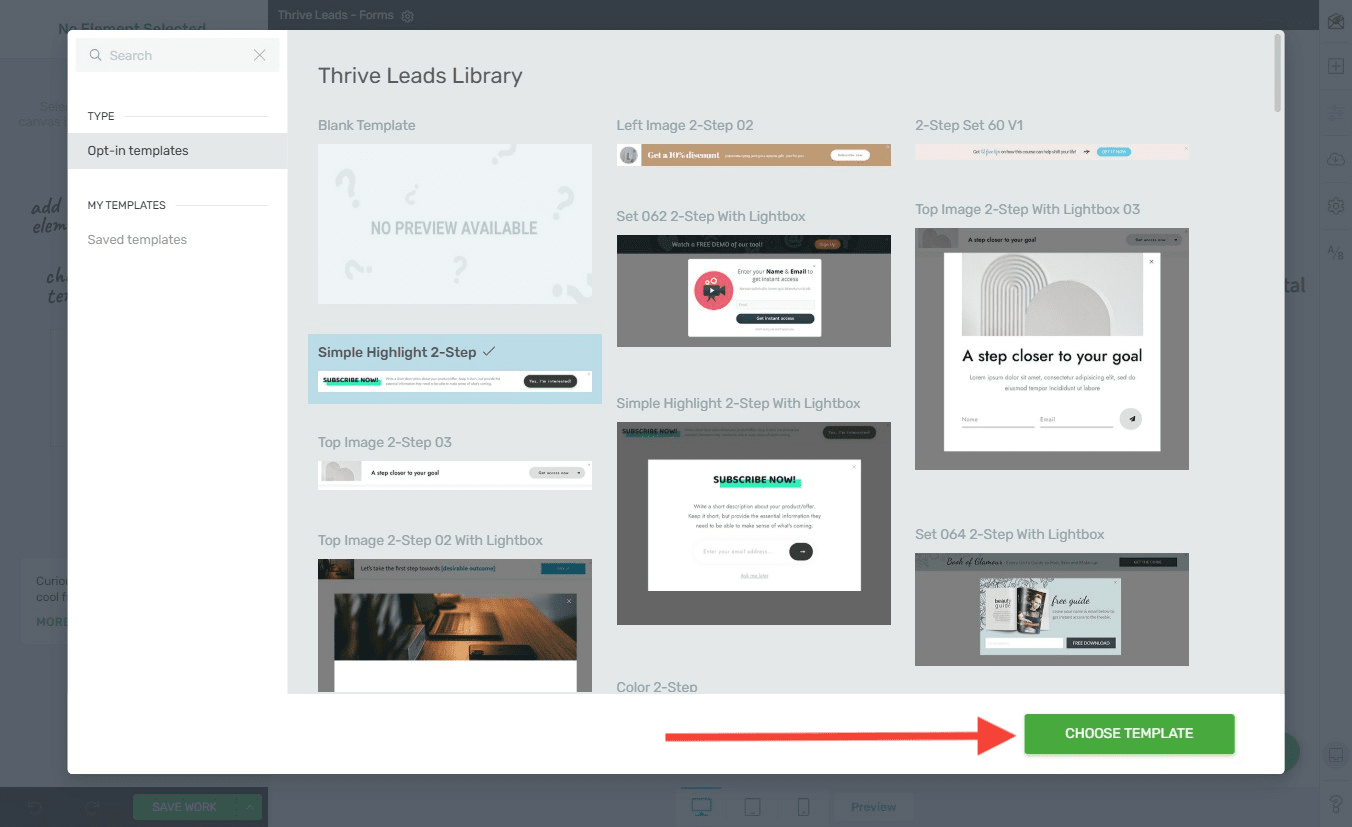Click the Thrive Leads envelope icon in right sidebar
Image resolution: width=1352 pixels, height=827 pixels.
click(1335, 22)
